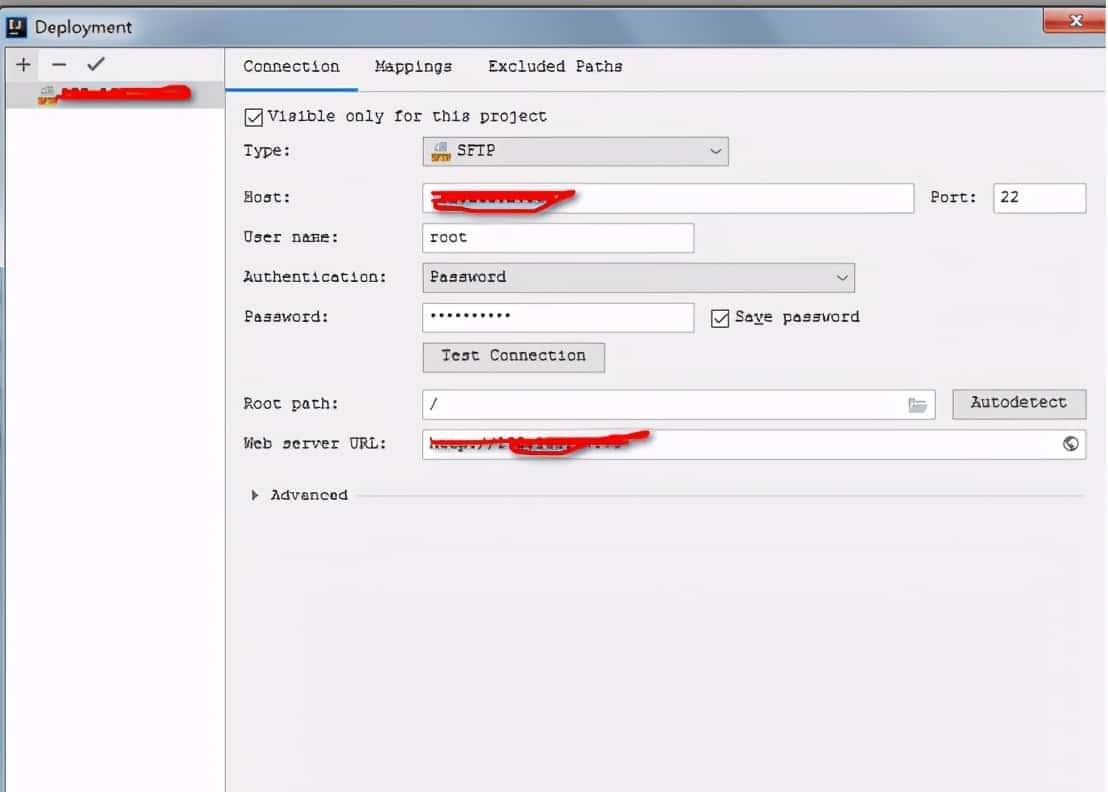Open the Authentication Password dropdown
1108x792 pixels.
pyautogui.click(x=638, y=277)
